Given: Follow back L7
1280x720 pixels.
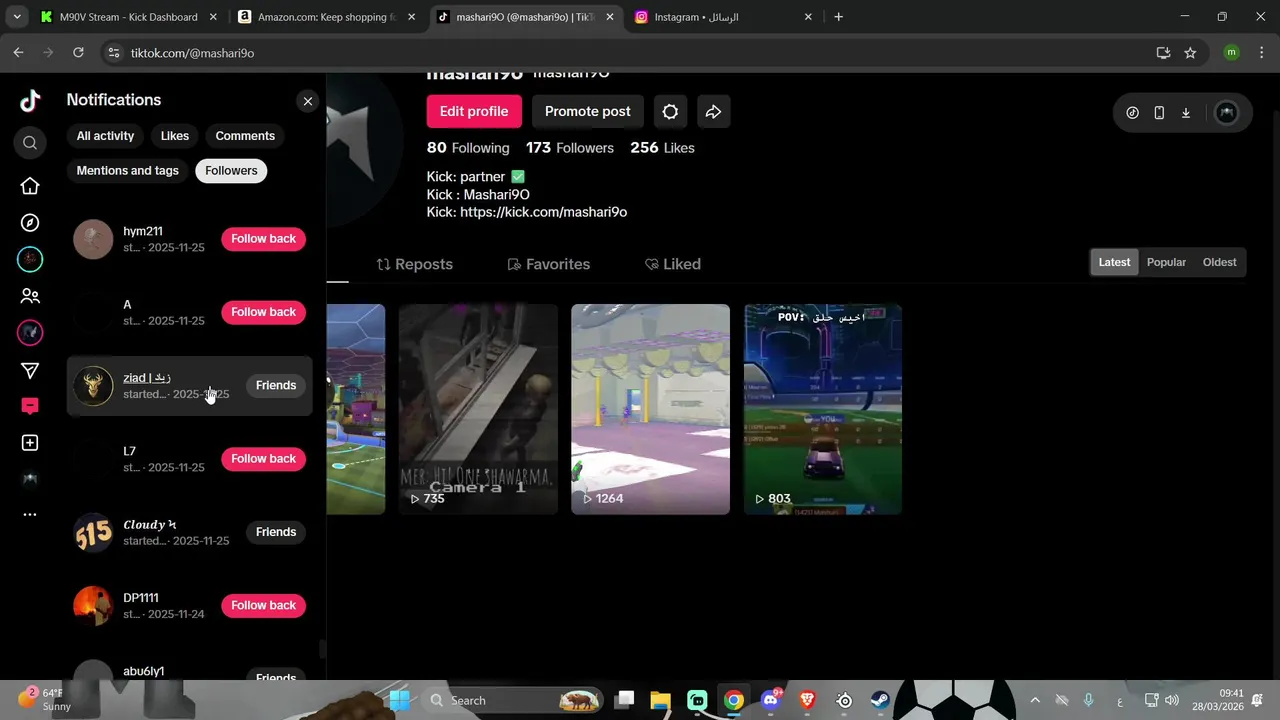Looking at the screenshot, I should (263, 459).
